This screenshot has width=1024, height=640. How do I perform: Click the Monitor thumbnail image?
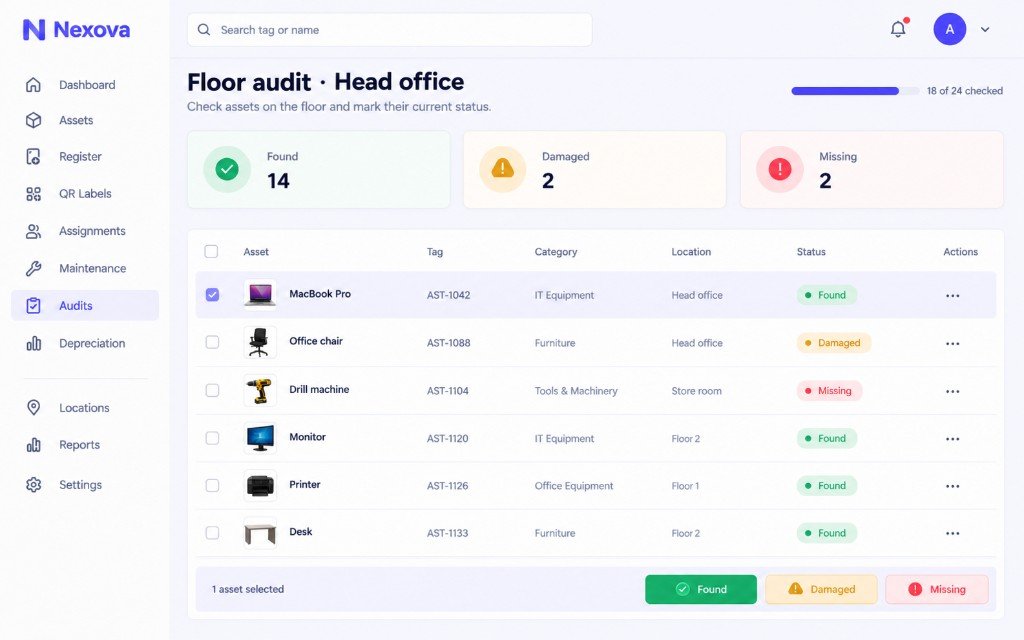point(260,438)
